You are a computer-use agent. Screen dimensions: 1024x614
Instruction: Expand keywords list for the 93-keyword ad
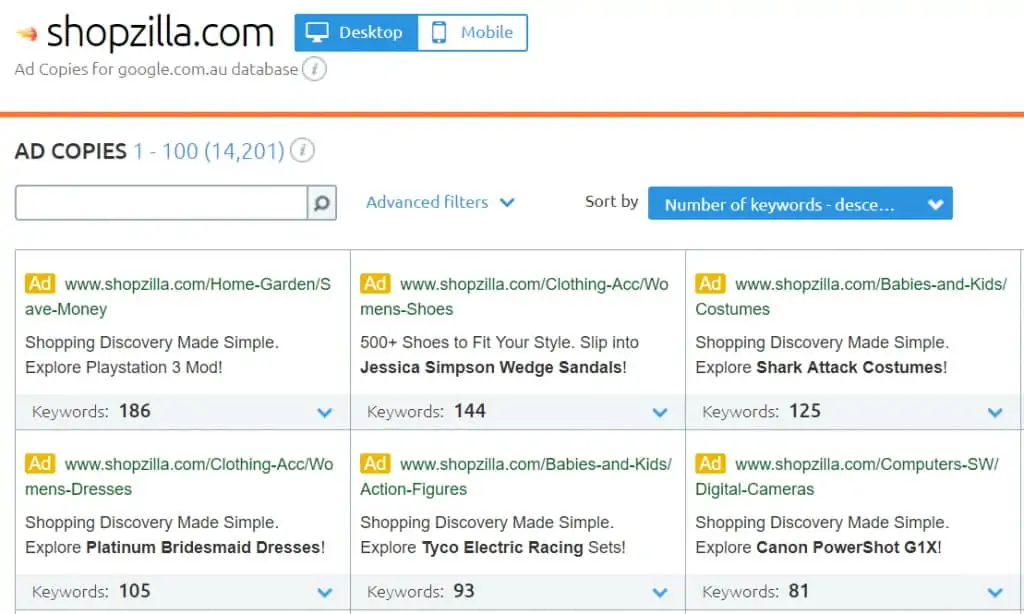pyautogui.click(x=660, y=592)
